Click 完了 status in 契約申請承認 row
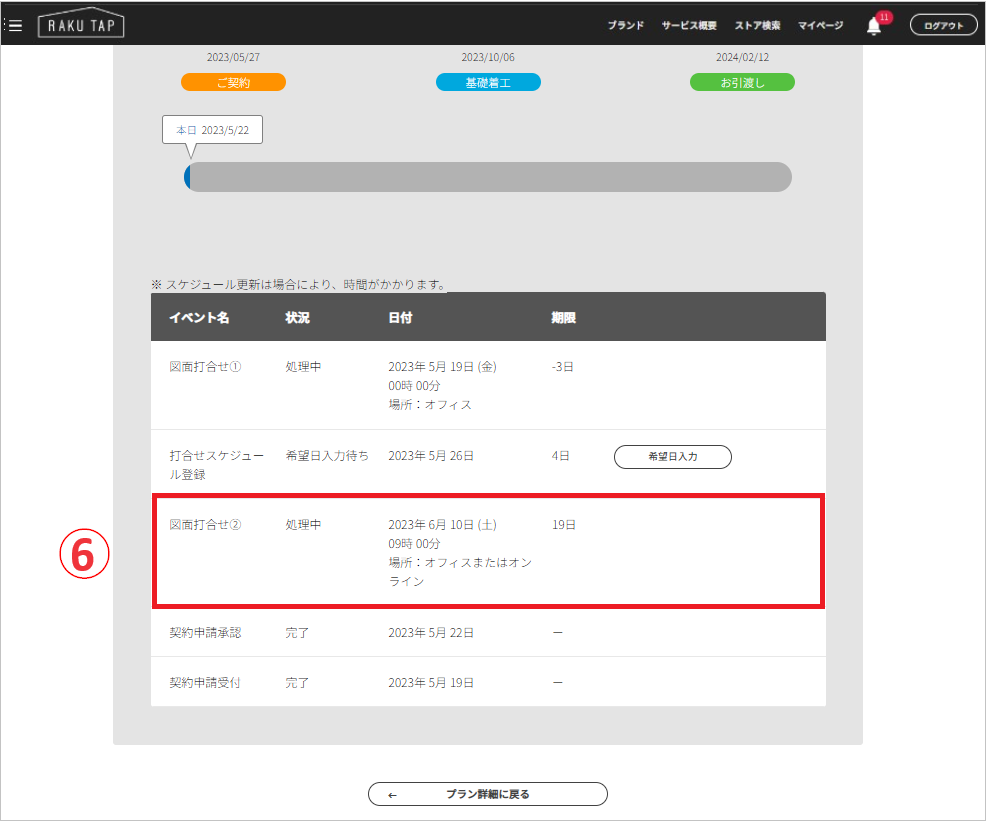This screenshot has width=987, height=821. tap(297, 633)
